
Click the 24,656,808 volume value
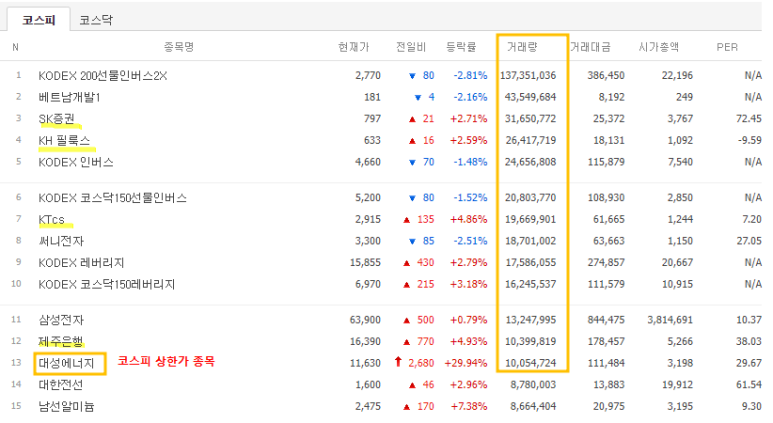tap(530, 162)
